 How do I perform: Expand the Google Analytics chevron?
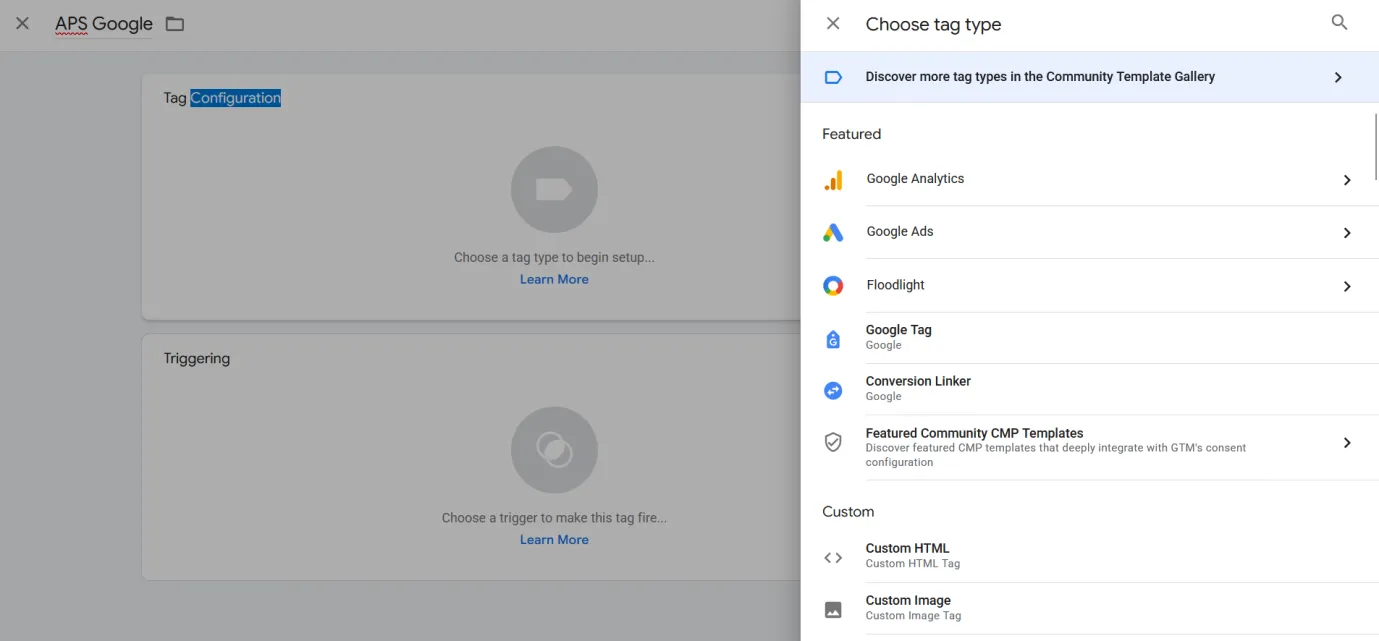pyautogui.click(x=1347, y=180)
